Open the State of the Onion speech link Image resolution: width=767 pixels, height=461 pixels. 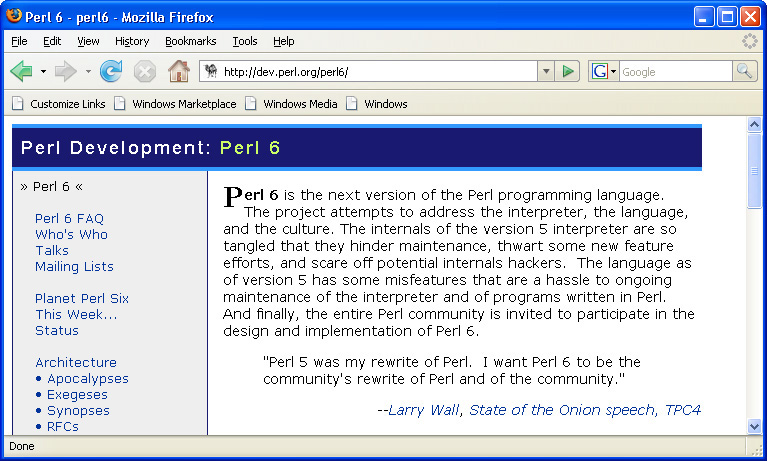coord(563,410)
